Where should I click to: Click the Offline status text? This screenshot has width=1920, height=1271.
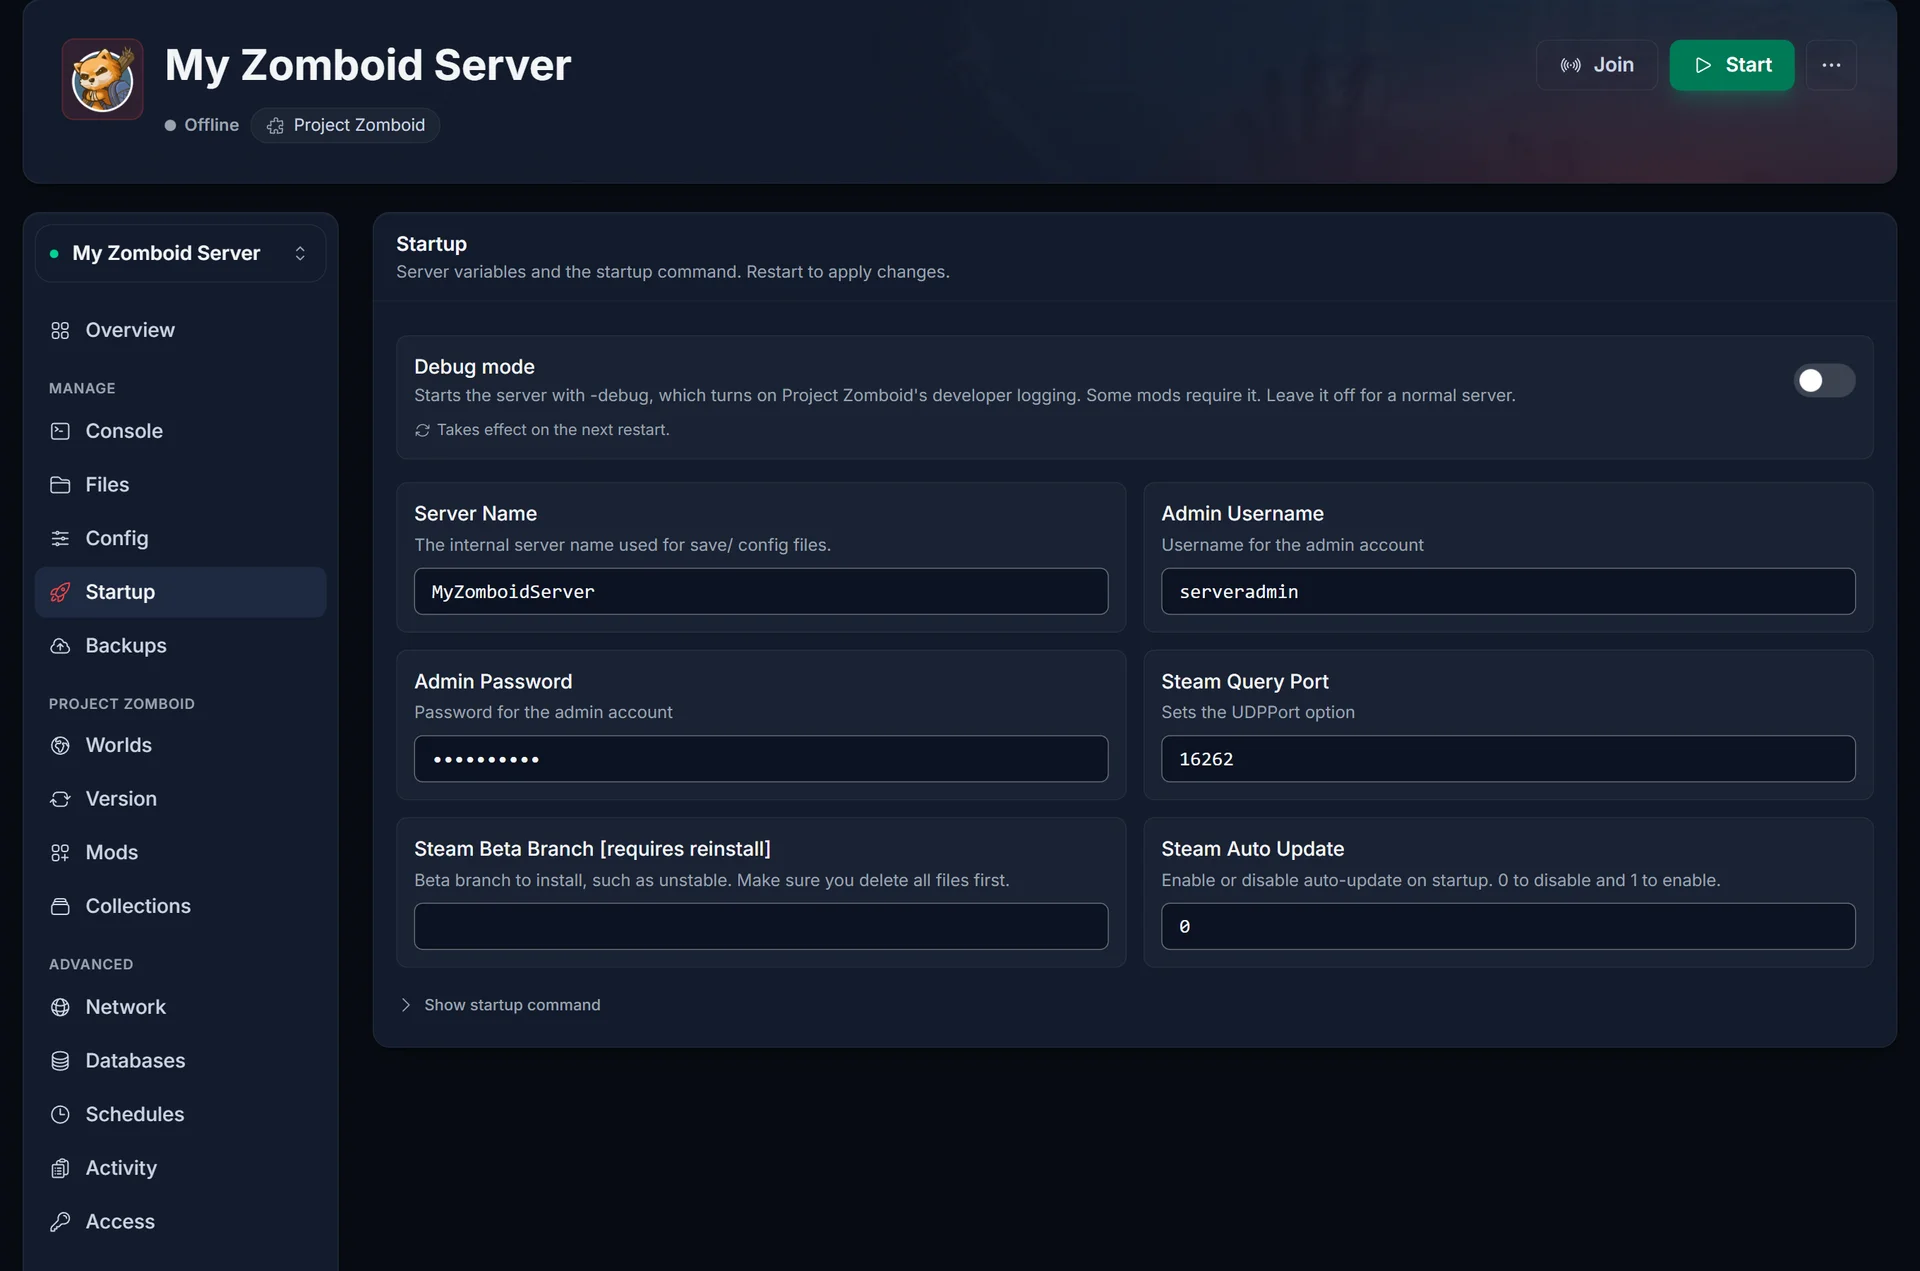coord(211,125)
